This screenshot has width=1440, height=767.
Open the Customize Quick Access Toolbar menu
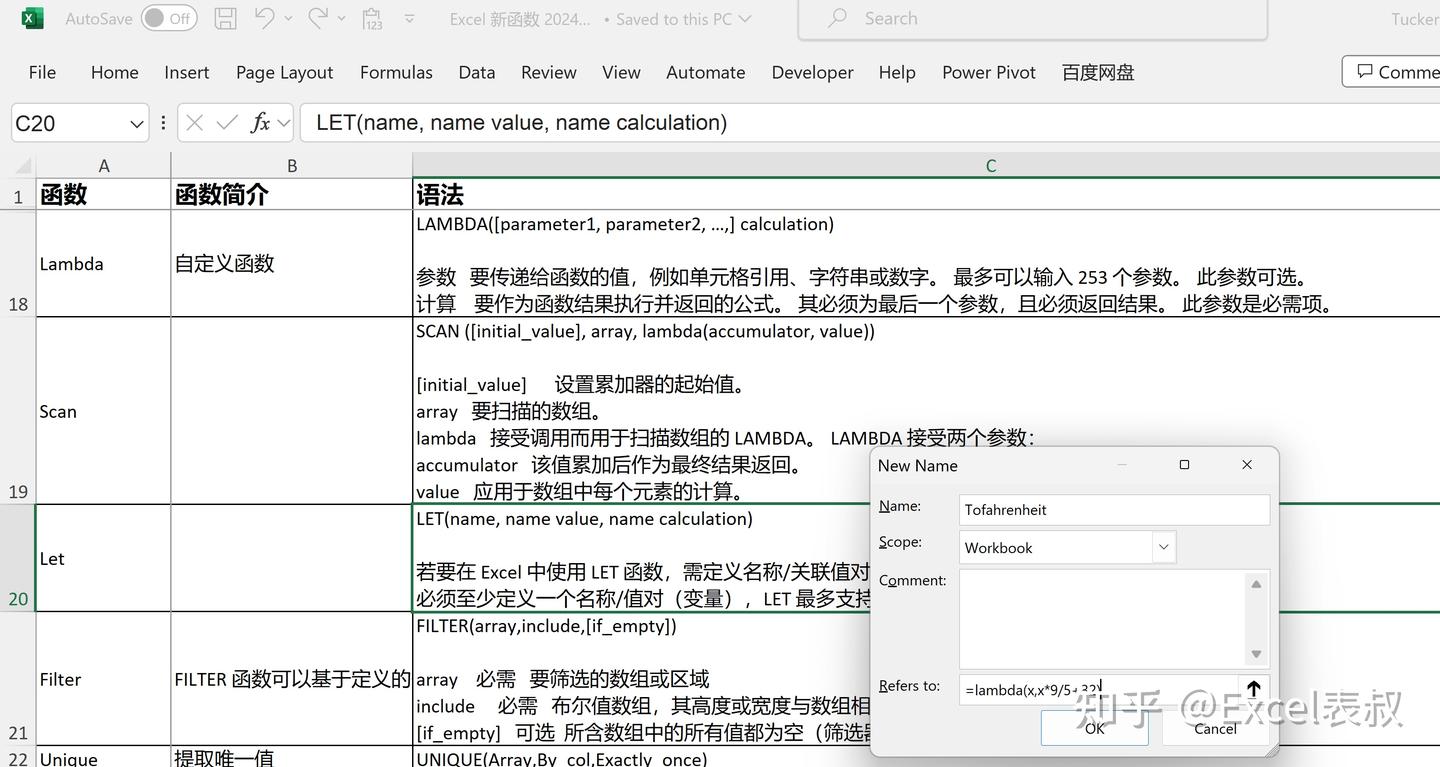(x=409, y=18)
